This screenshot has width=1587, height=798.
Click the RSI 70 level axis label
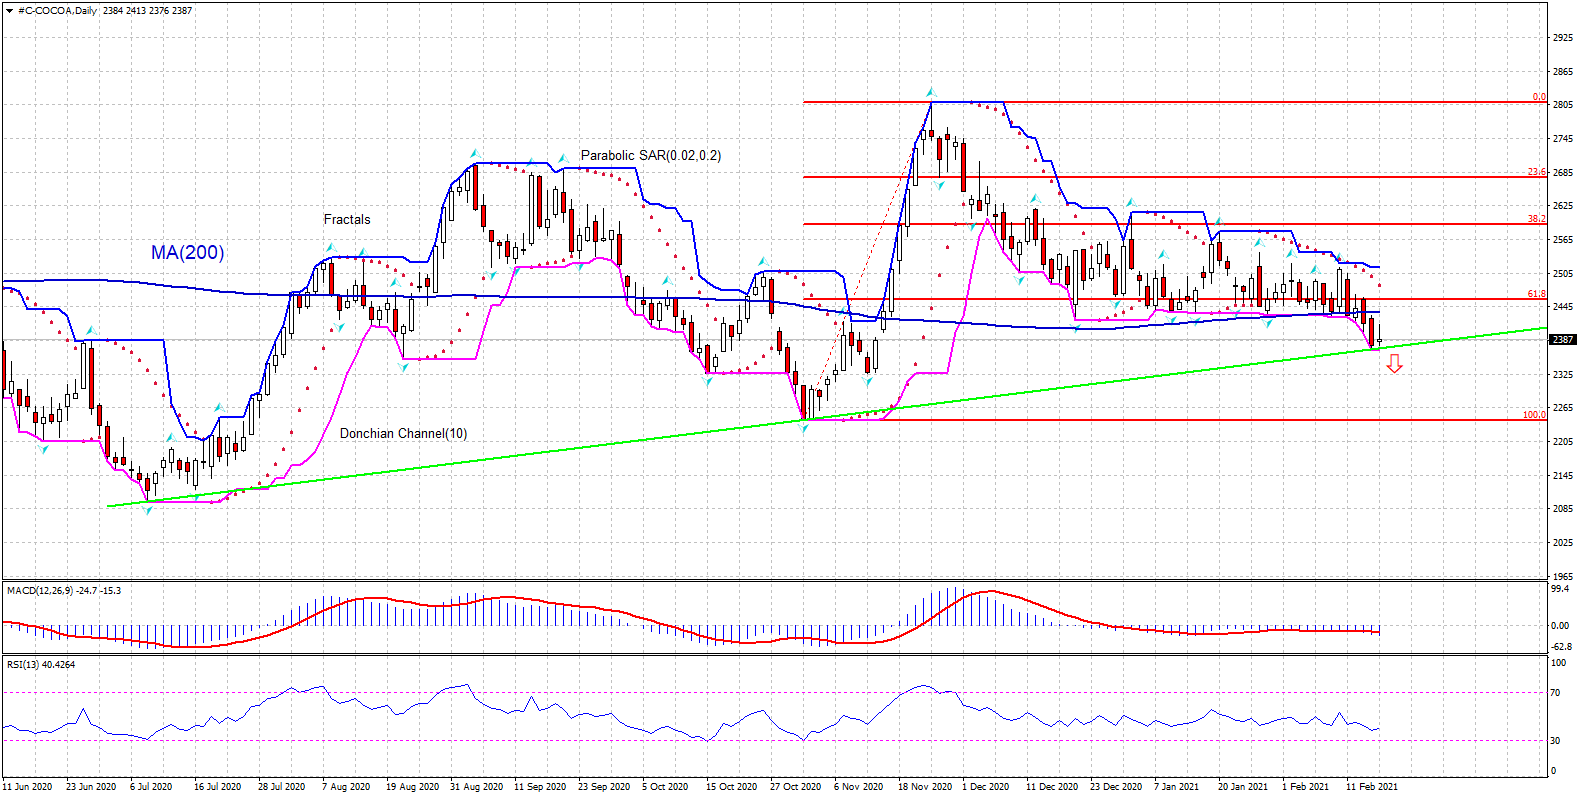click(1555, 692)
